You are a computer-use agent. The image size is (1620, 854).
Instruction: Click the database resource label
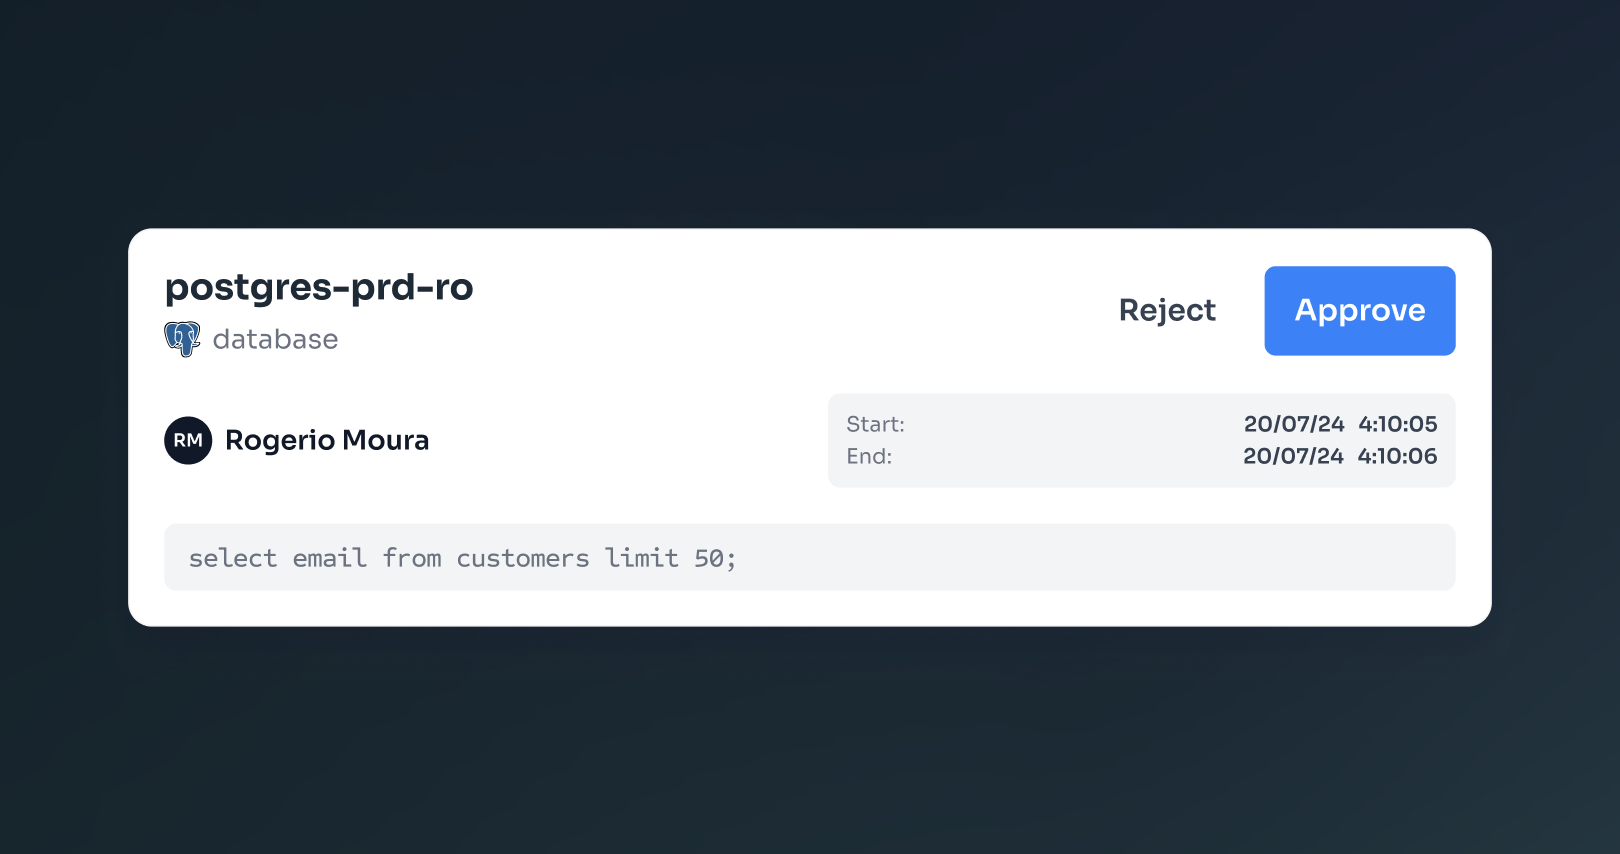click(x=275, y=339)
